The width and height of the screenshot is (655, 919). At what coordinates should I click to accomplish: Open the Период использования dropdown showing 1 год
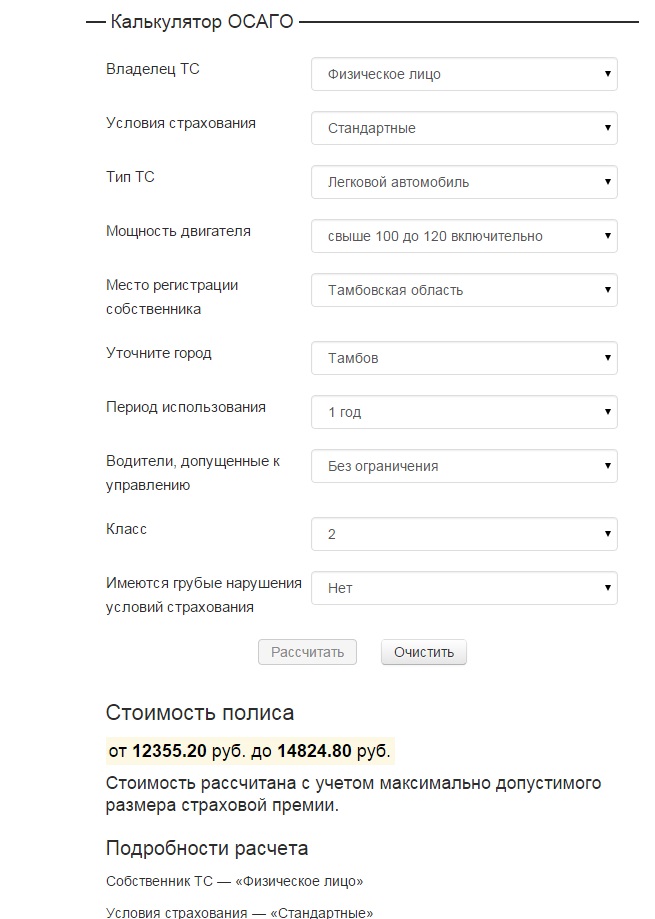464,412
